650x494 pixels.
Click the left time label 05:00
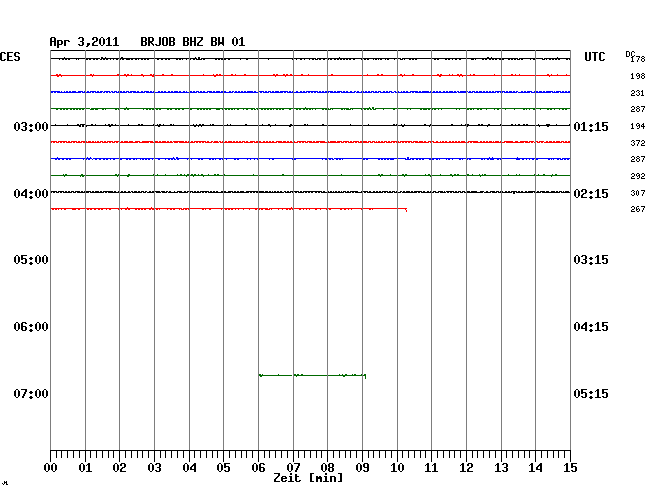(31, 260)
